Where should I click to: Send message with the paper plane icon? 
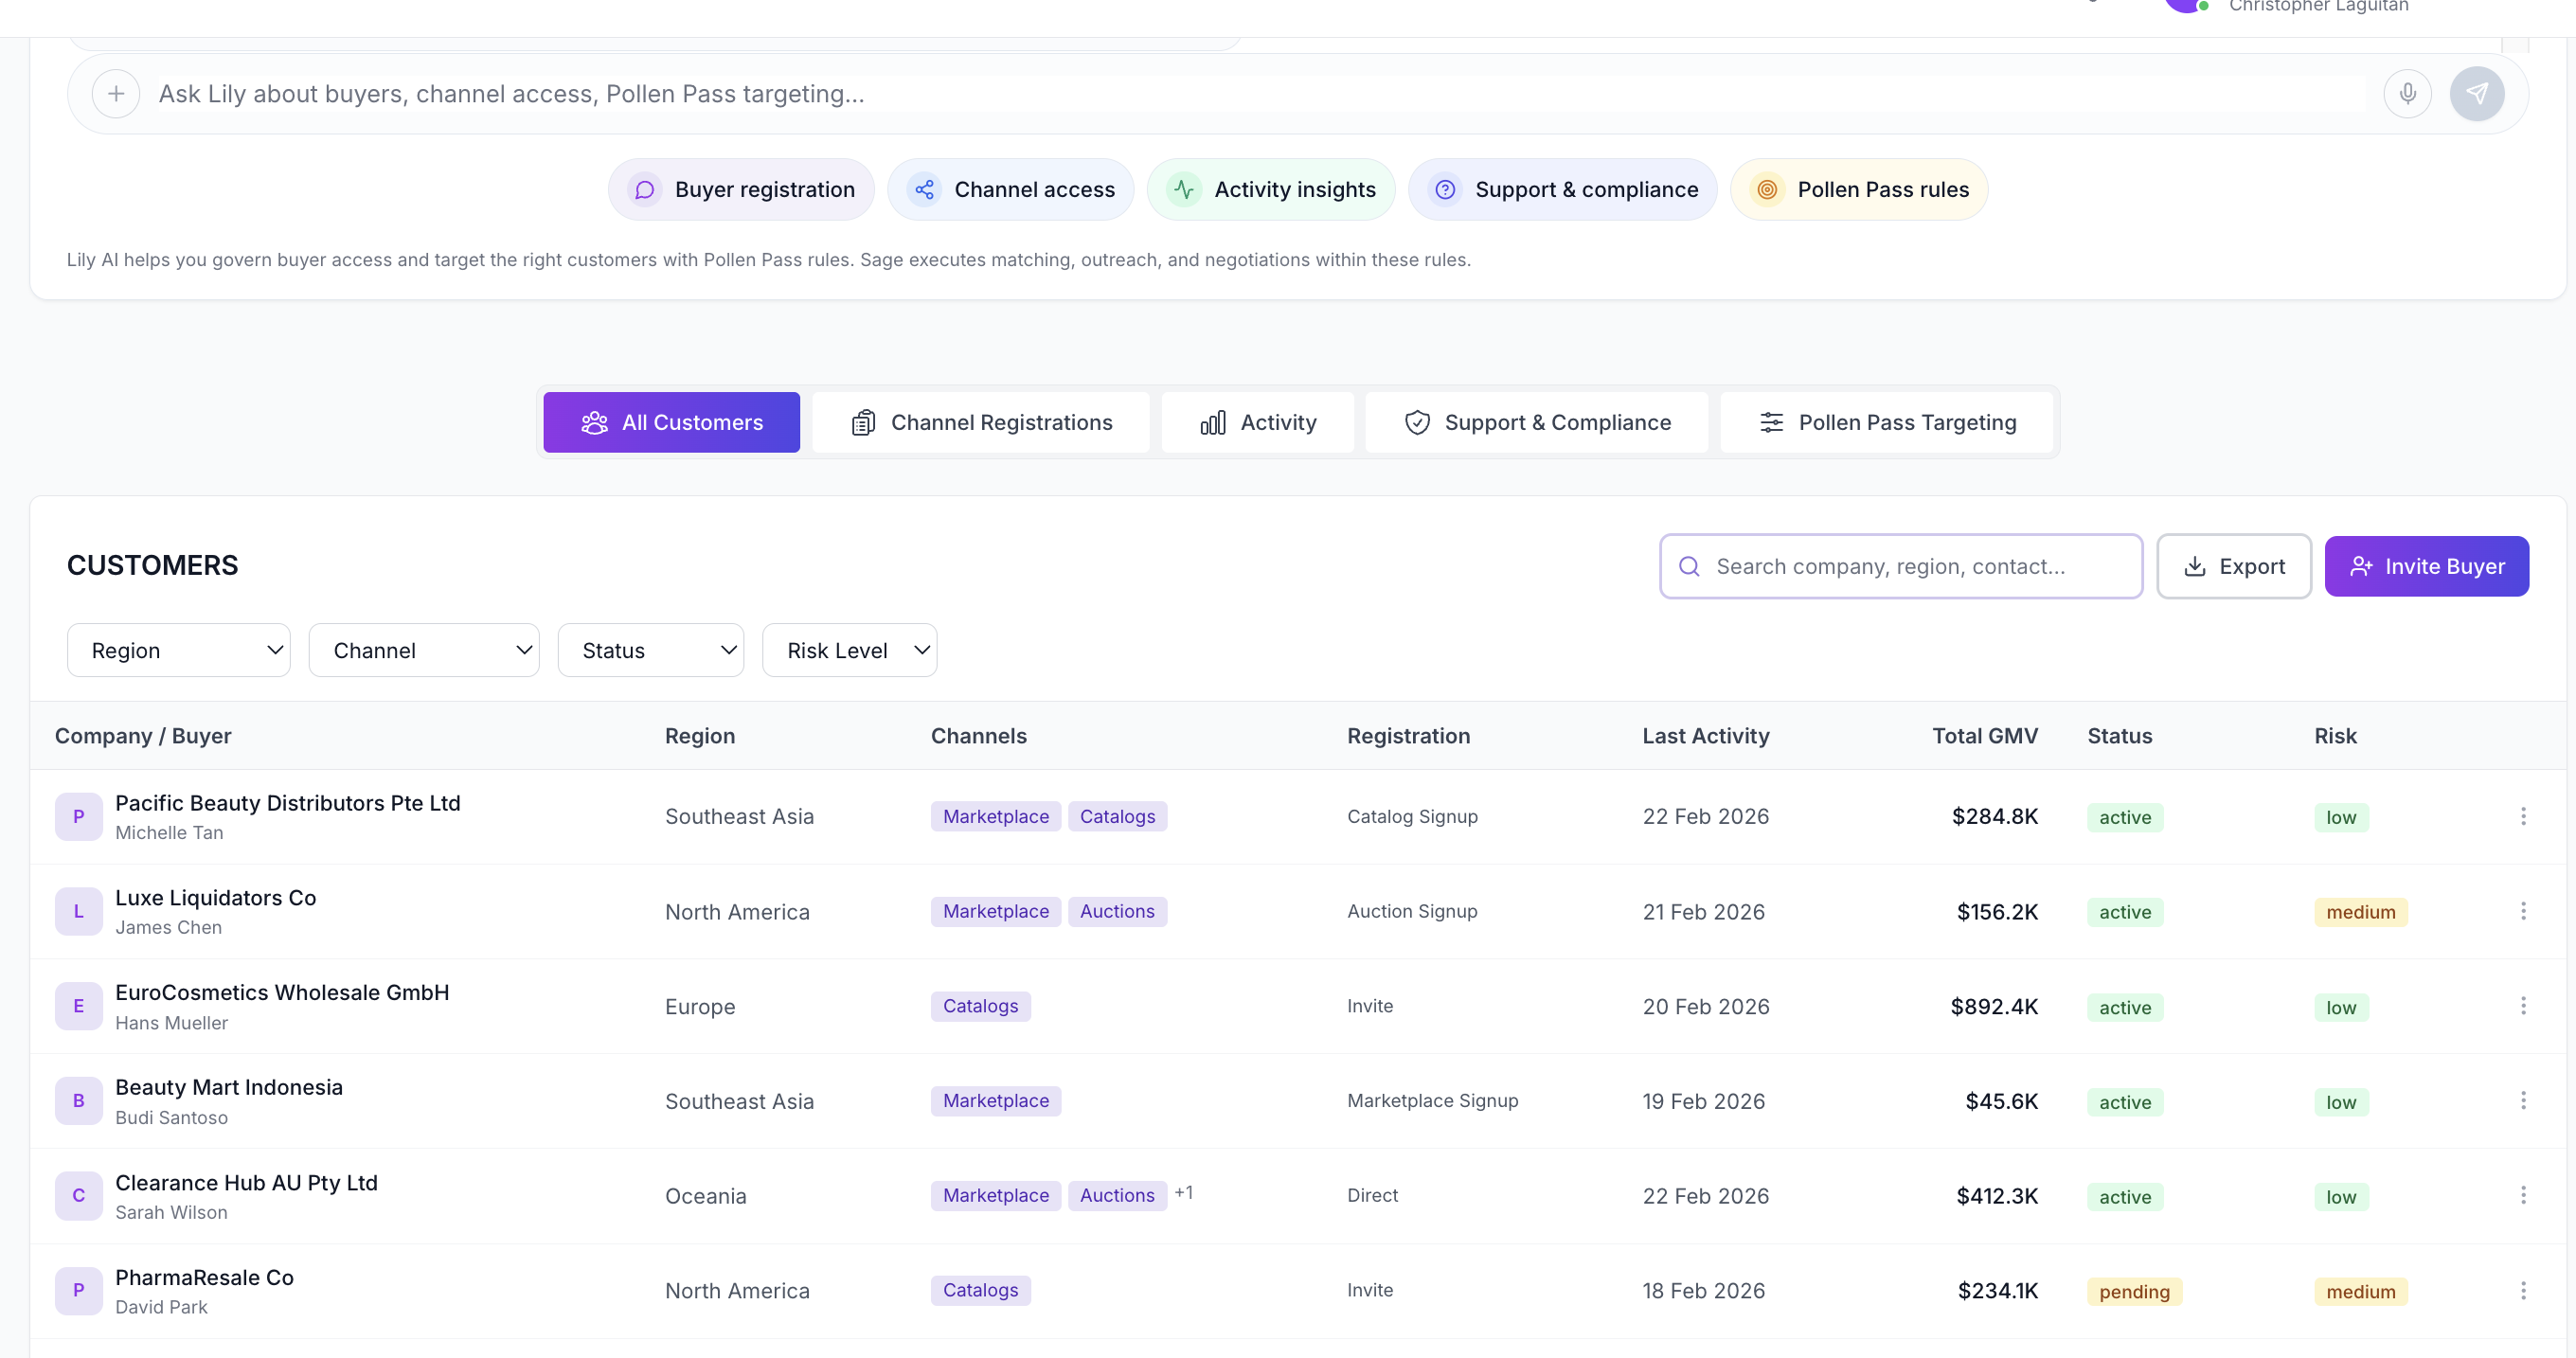click(x=2477, y=94)
